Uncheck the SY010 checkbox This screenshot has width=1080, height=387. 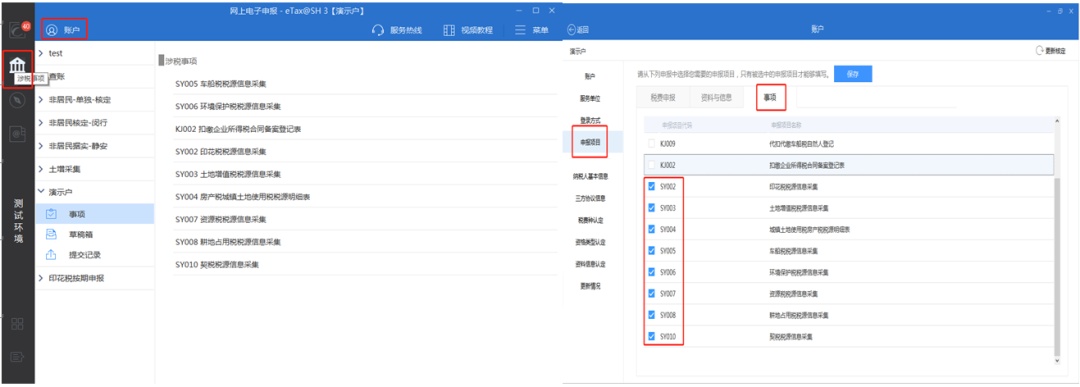click(x=652, y=336)
